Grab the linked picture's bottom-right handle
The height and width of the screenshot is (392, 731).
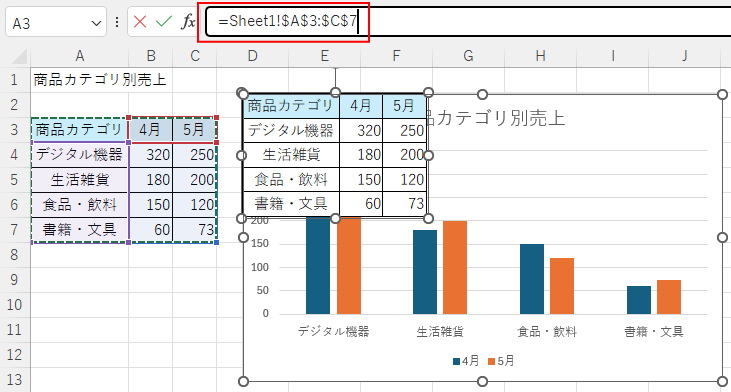tap(428, 218)
